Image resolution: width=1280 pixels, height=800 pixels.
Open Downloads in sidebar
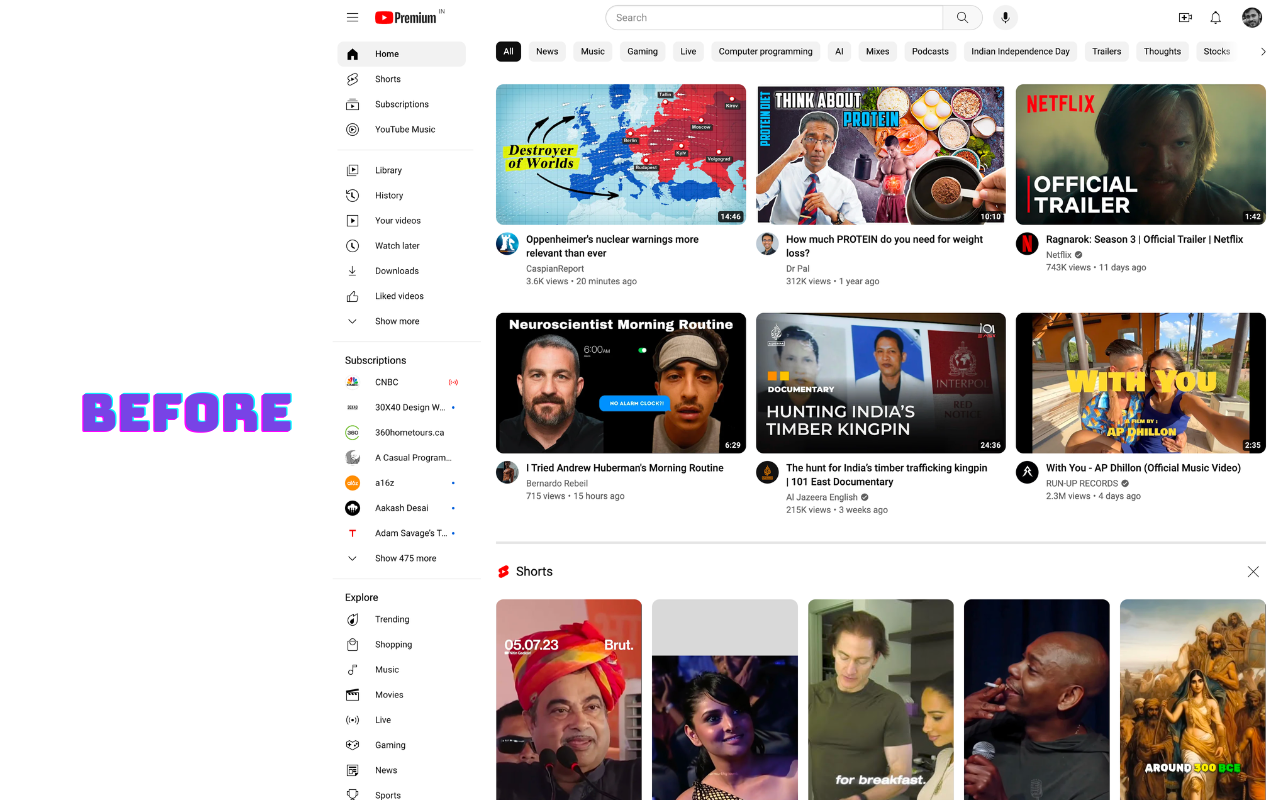pyautogui.click(x=401, y=270)
